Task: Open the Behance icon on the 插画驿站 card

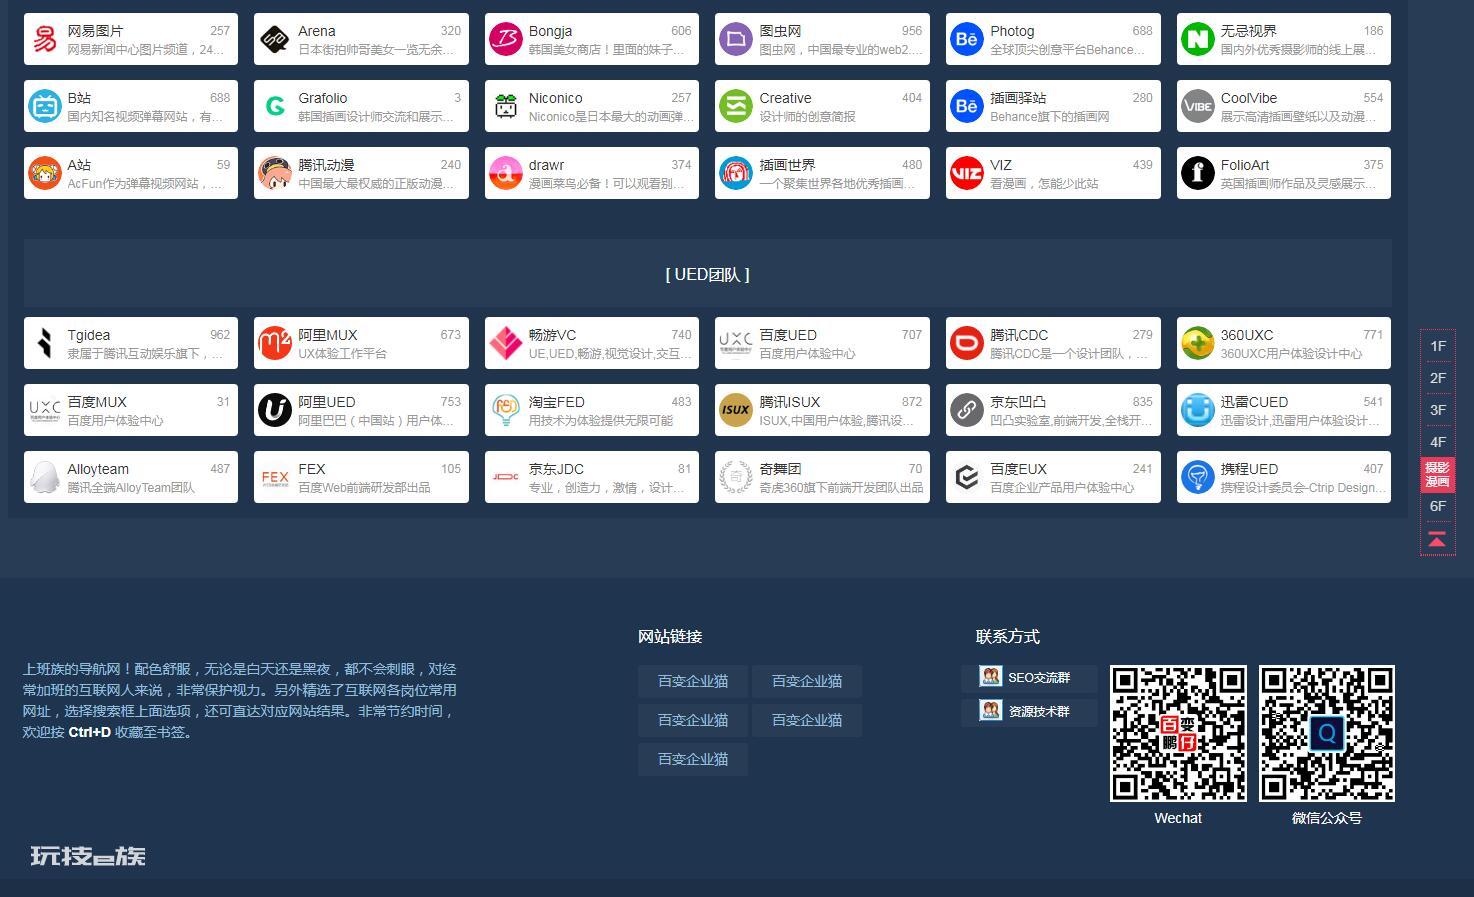Action: point(967,106)
